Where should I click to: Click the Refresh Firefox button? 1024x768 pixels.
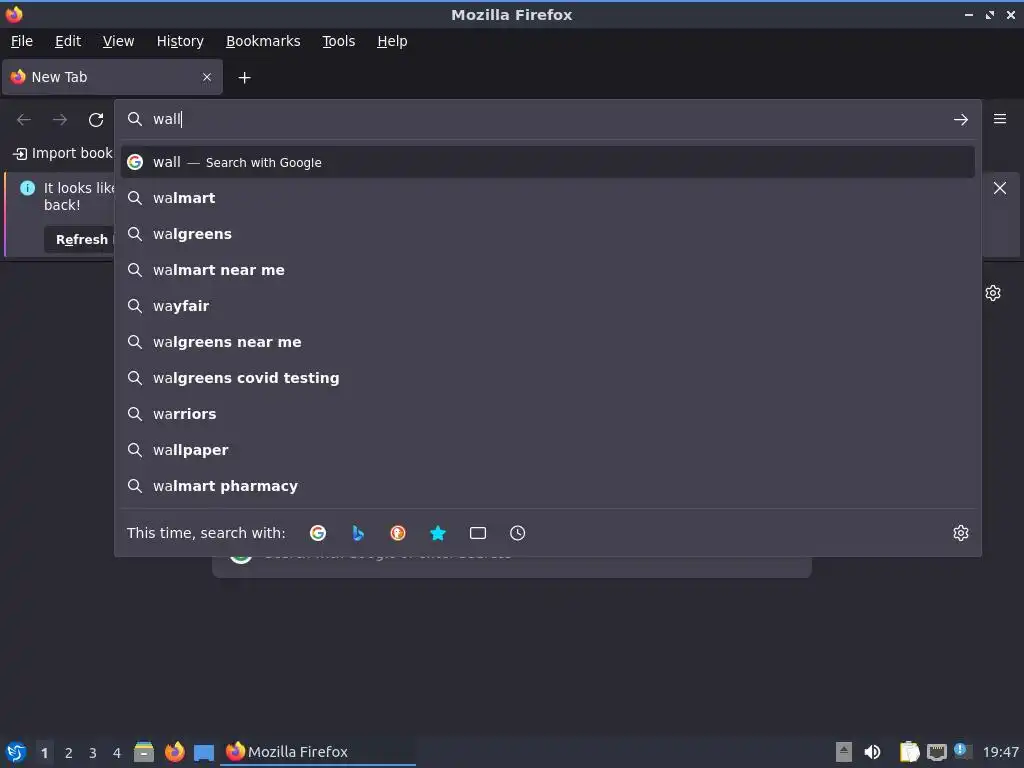[x=80, y=239]
